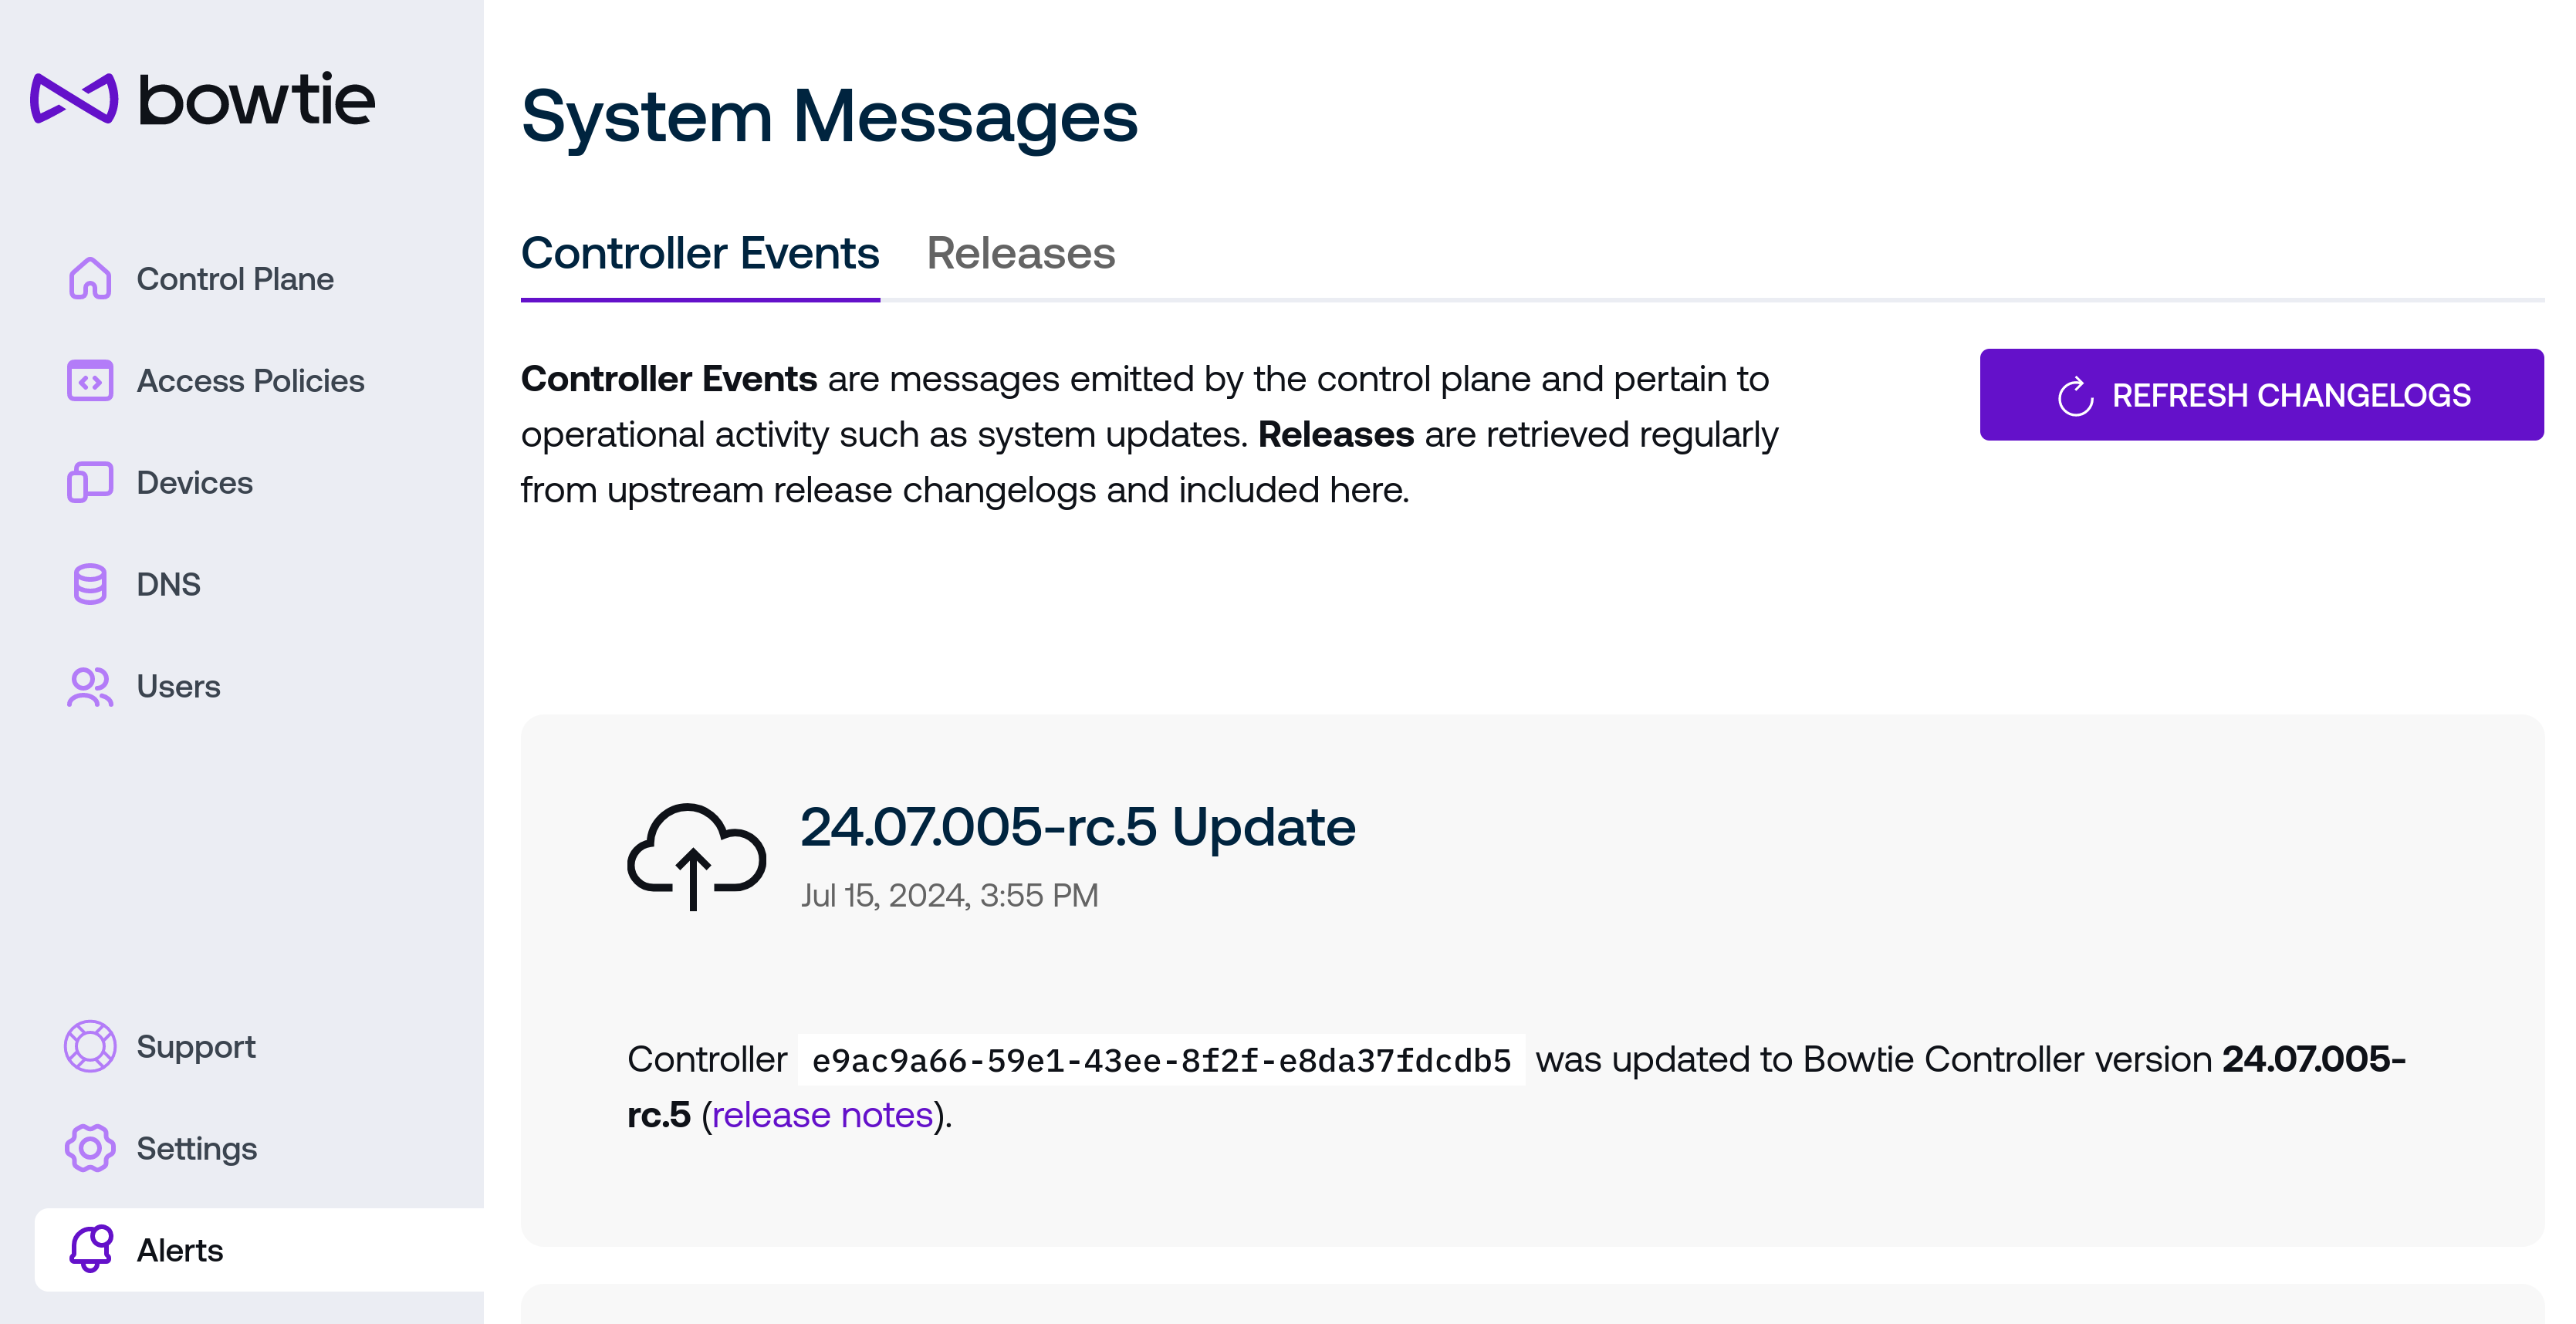Open Control Plane via home icon
Screen dimensions: 2576x1324
pyautogui.click(x=90, y=278)
